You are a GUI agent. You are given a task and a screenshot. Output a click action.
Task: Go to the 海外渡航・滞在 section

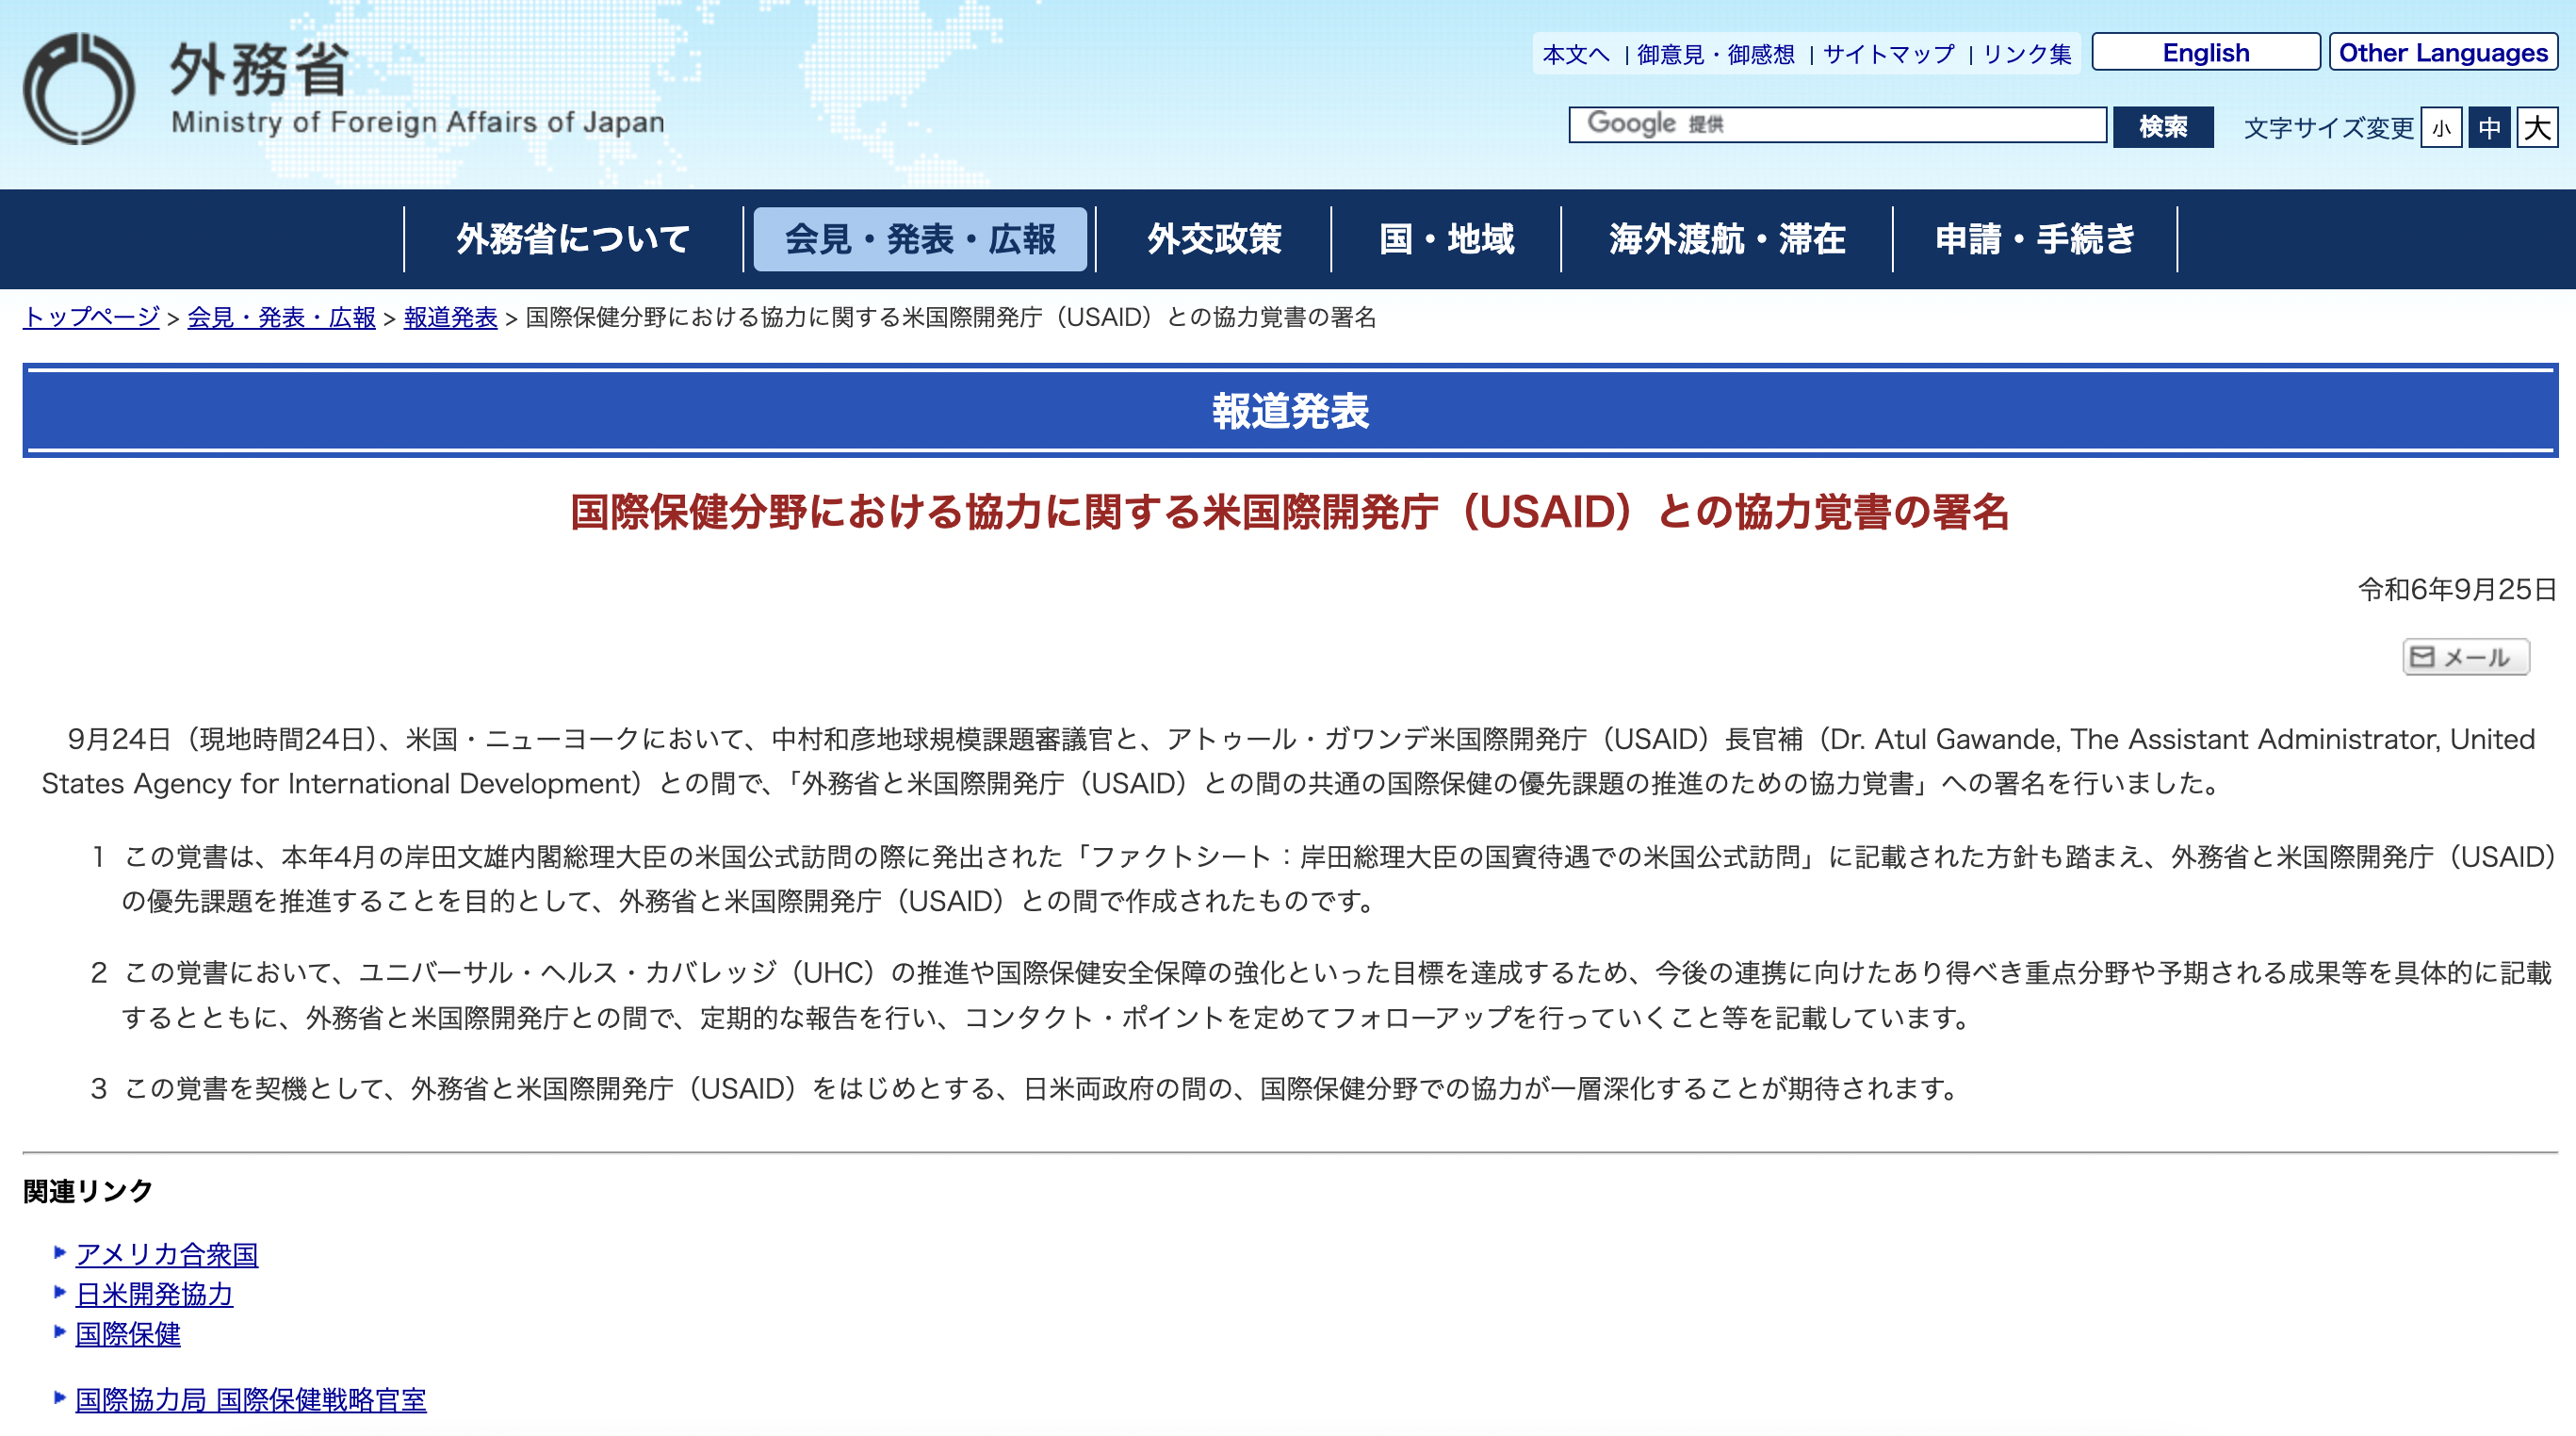[1727, 239]
